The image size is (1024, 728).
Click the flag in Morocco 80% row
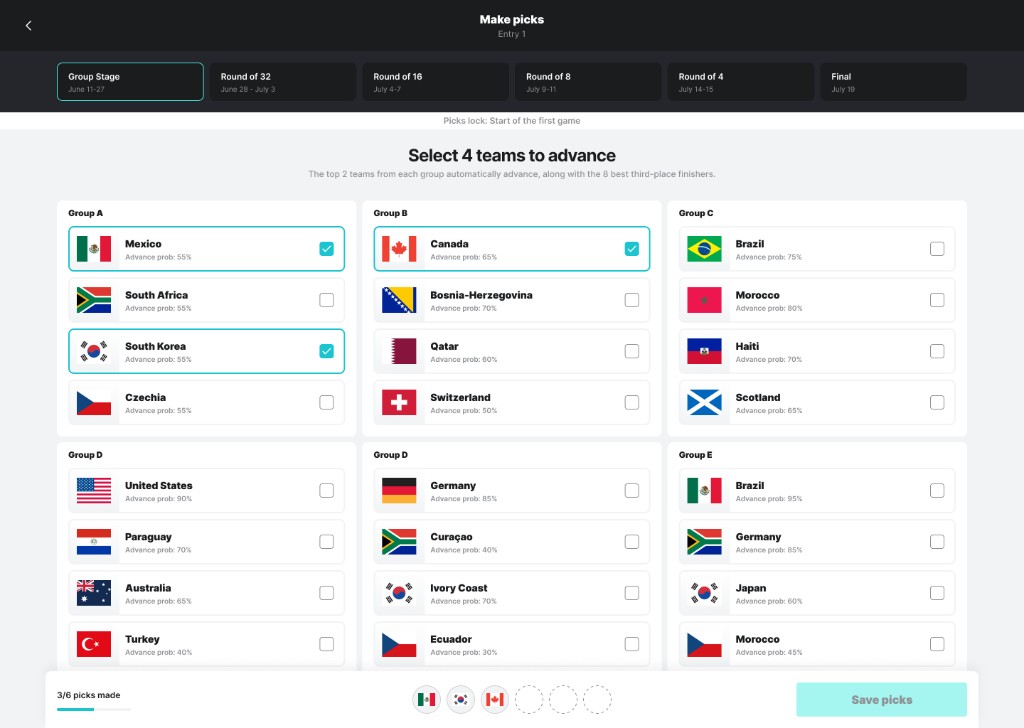[x=704, y=300]
